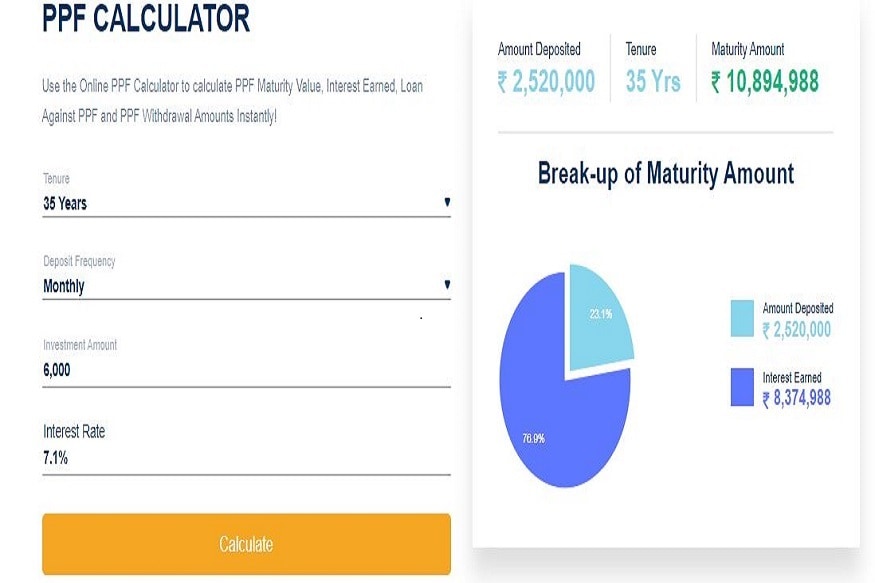This screenshot has width=875, height=583.
Task: Click the 35 Yrs tenure summary value
Action: click(x=653, y=82)
